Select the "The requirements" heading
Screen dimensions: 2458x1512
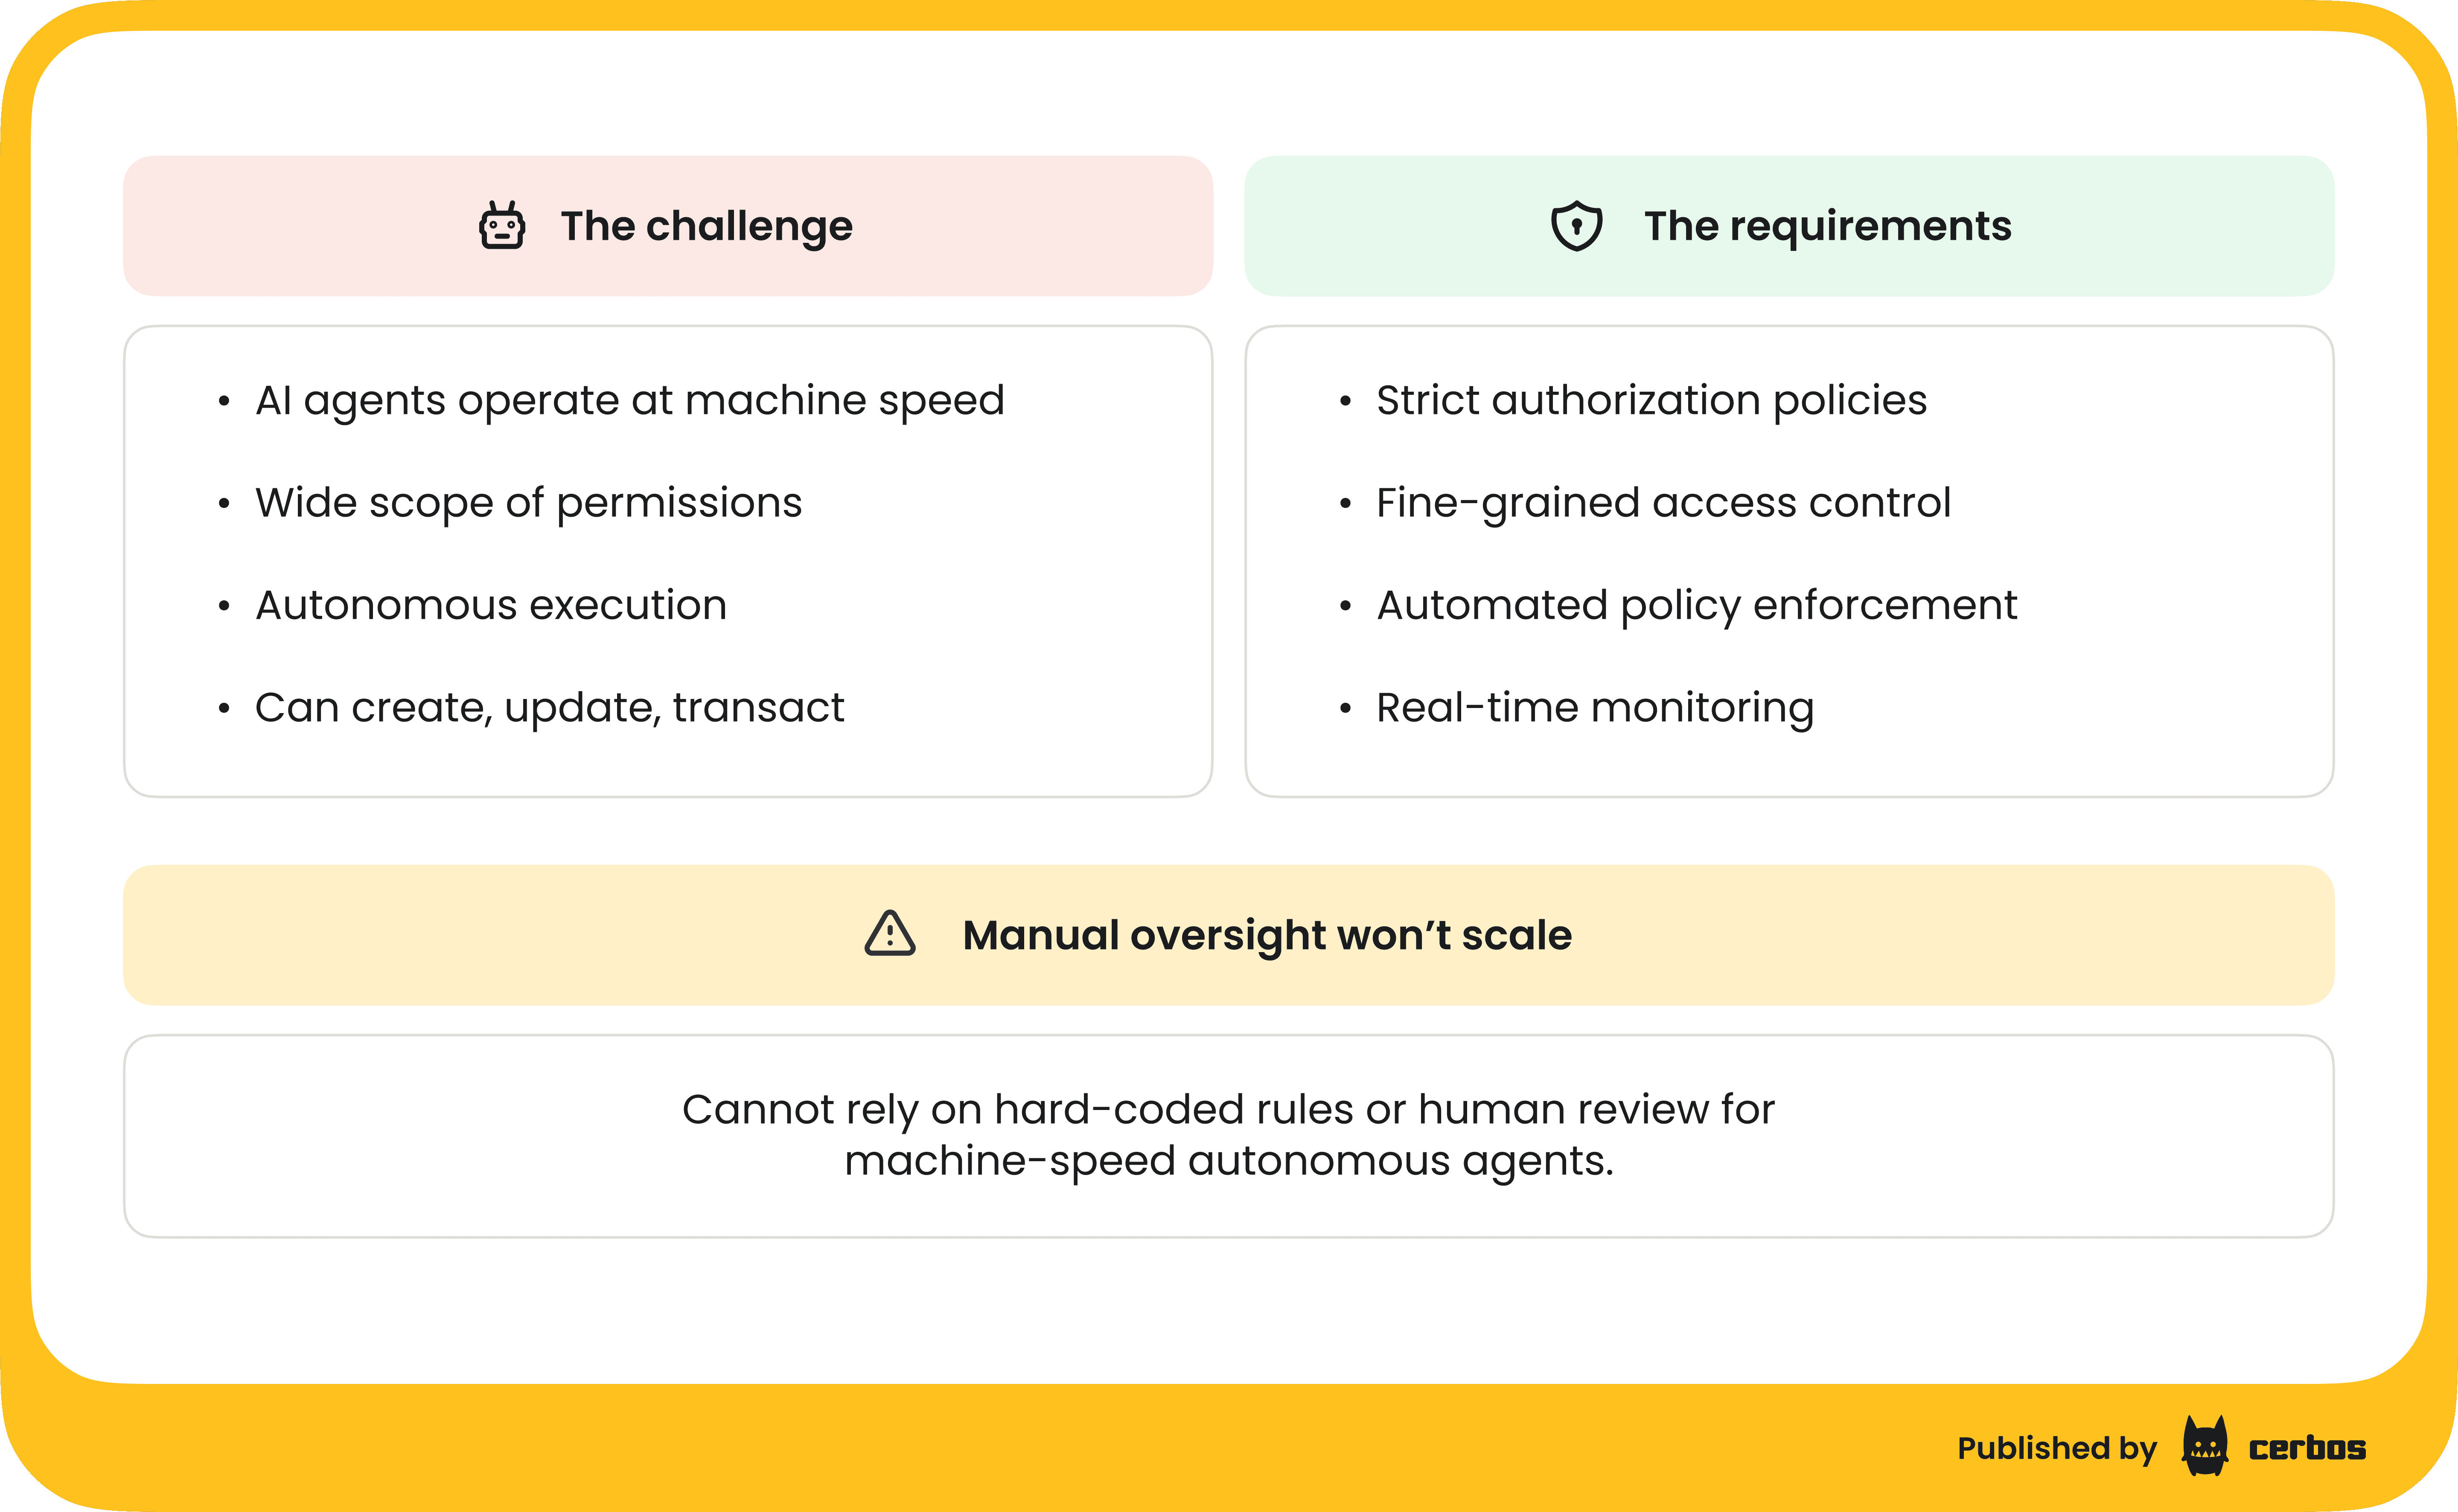click(1827, 226)
